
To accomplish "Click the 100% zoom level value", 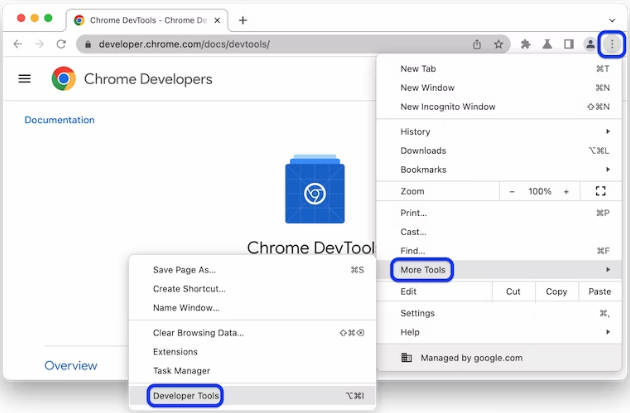I will tap(539, 191).
